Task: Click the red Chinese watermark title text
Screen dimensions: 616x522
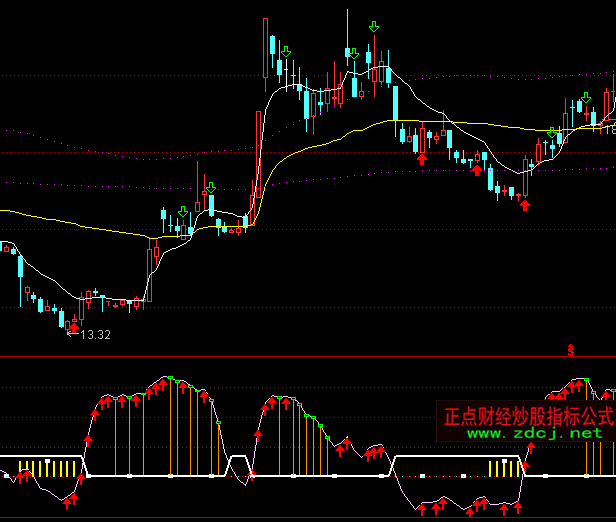Action: (528, 415)
